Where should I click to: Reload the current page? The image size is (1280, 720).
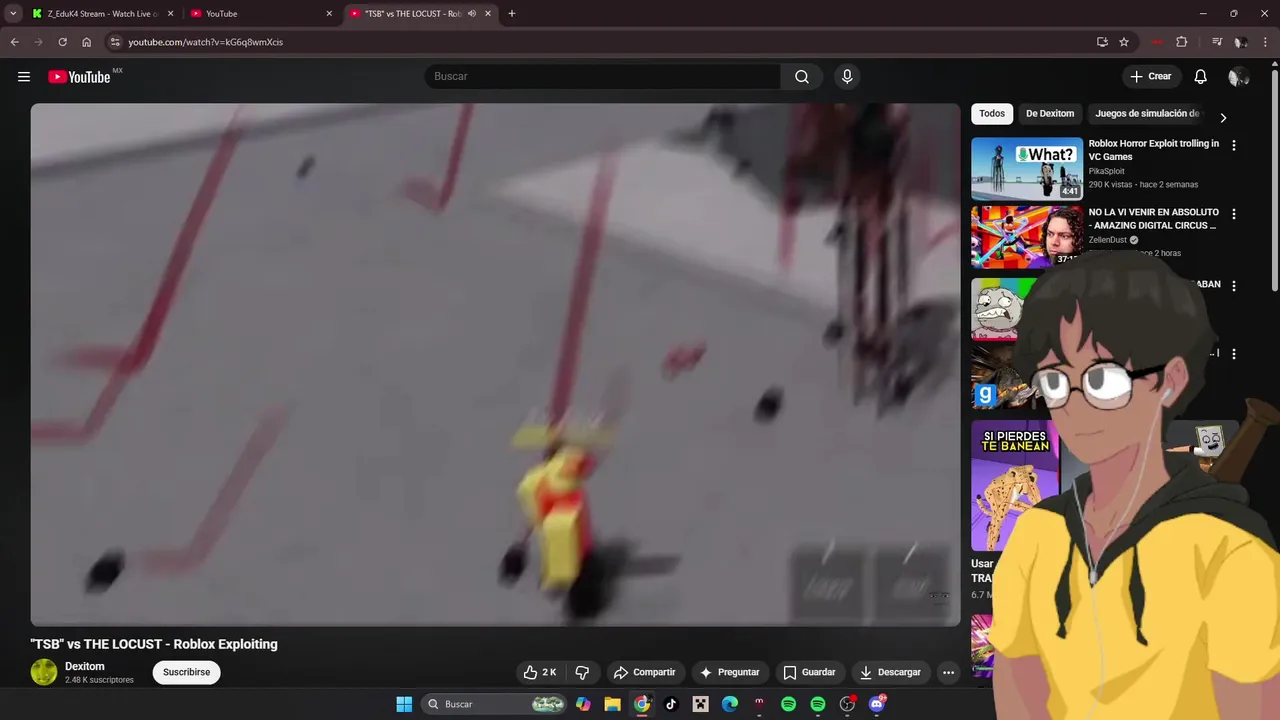(62, 42)
